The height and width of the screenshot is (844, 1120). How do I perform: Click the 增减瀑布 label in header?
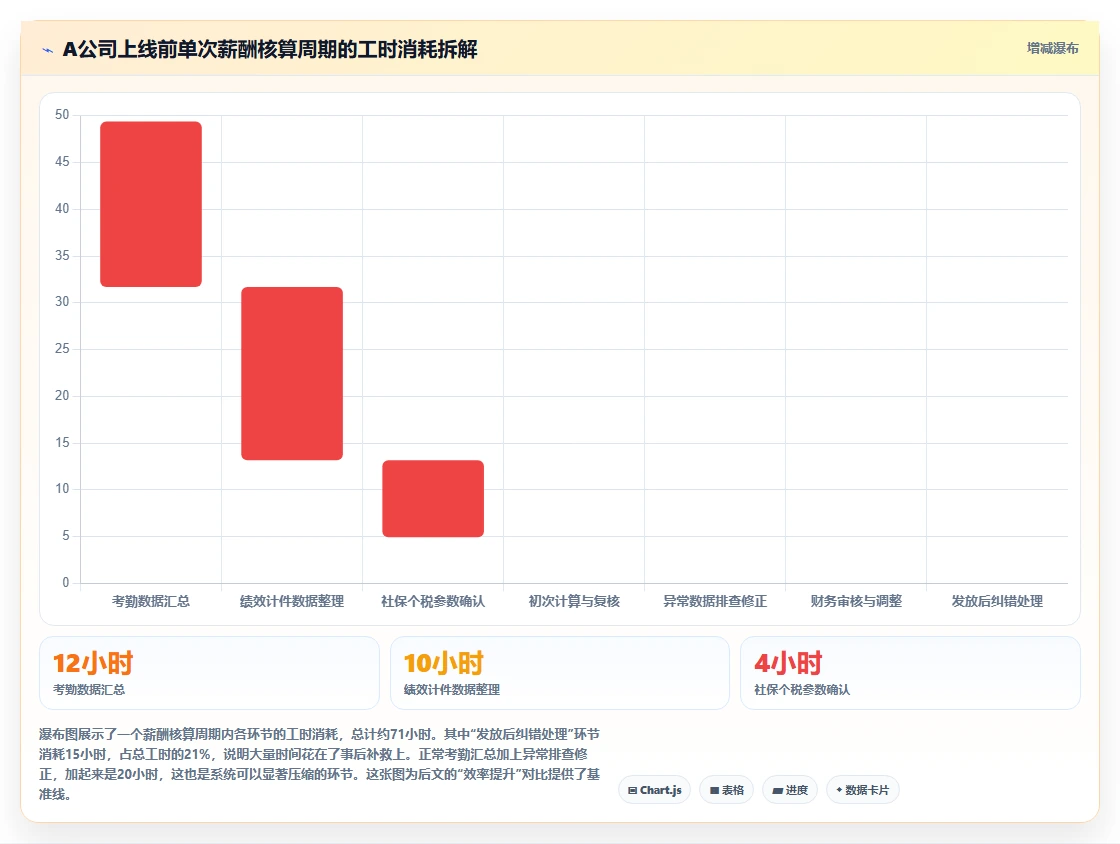coord(1052,49)
